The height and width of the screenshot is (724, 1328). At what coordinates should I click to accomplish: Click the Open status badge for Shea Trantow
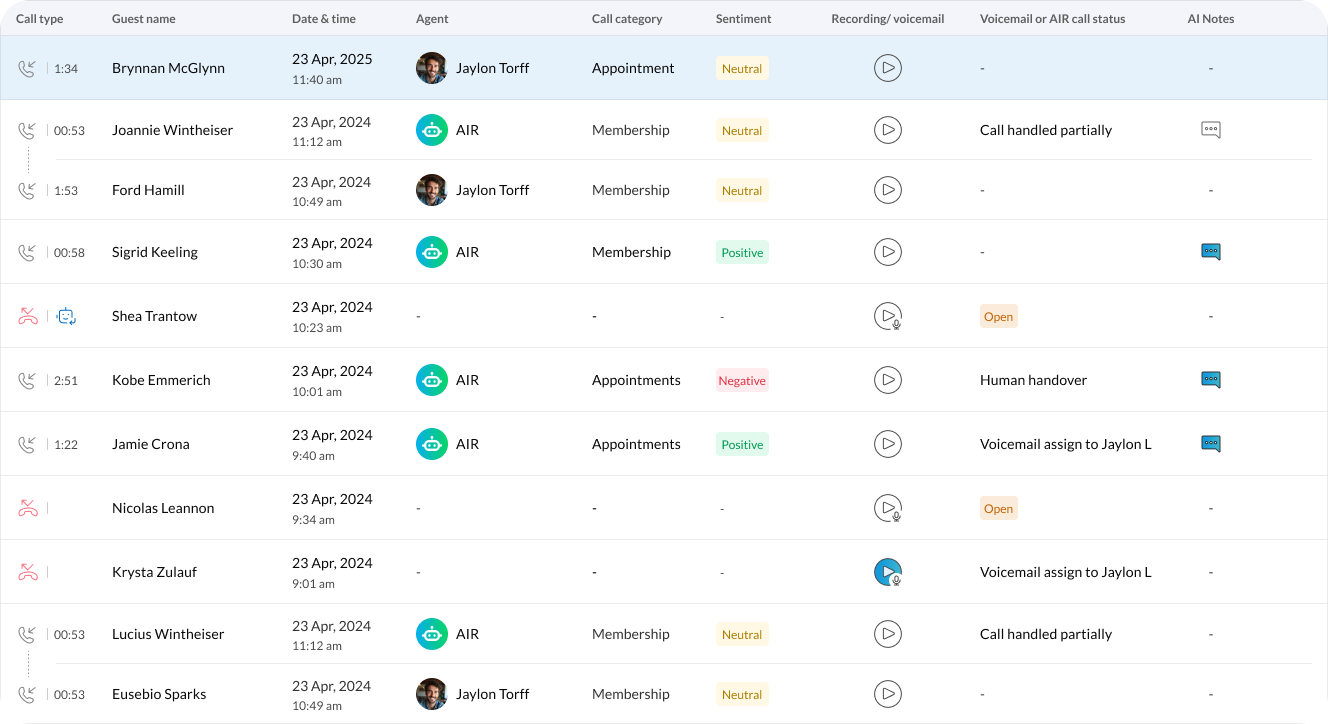pyautogui.click(x=998, y=317)
